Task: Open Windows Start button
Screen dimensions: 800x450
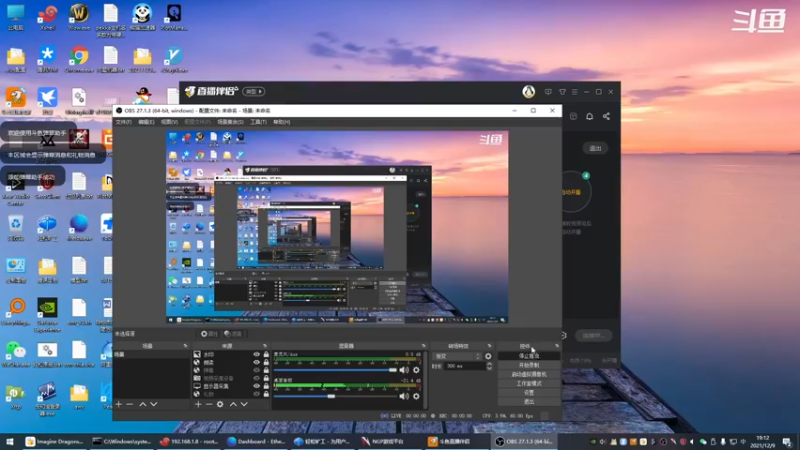Action: (9, 441)
